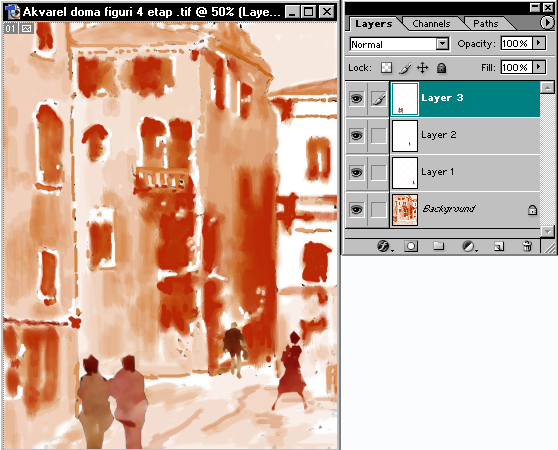The height and width of the screenshot is (450, 558).
Task: Open the Fill slider arrow
Action: coord(539,67)
